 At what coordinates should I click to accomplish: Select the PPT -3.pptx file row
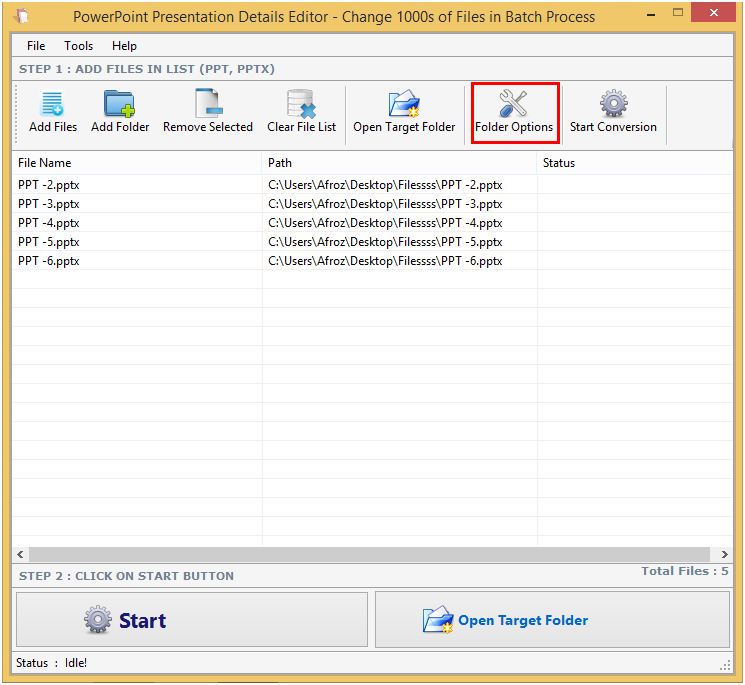coord(372,204)
